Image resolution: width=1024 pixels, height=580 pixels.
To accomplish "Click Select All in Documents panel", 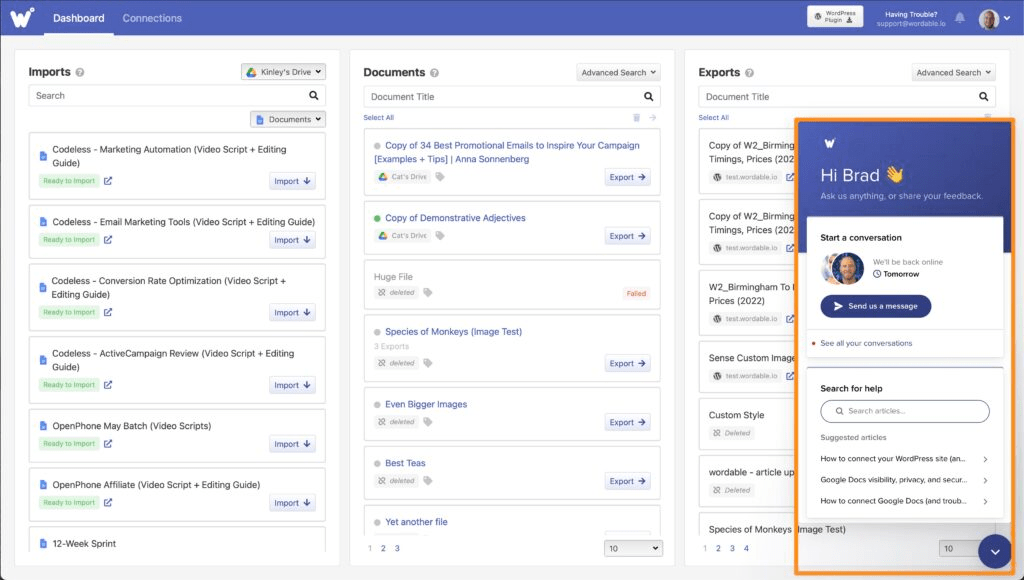I will point(378,118).
